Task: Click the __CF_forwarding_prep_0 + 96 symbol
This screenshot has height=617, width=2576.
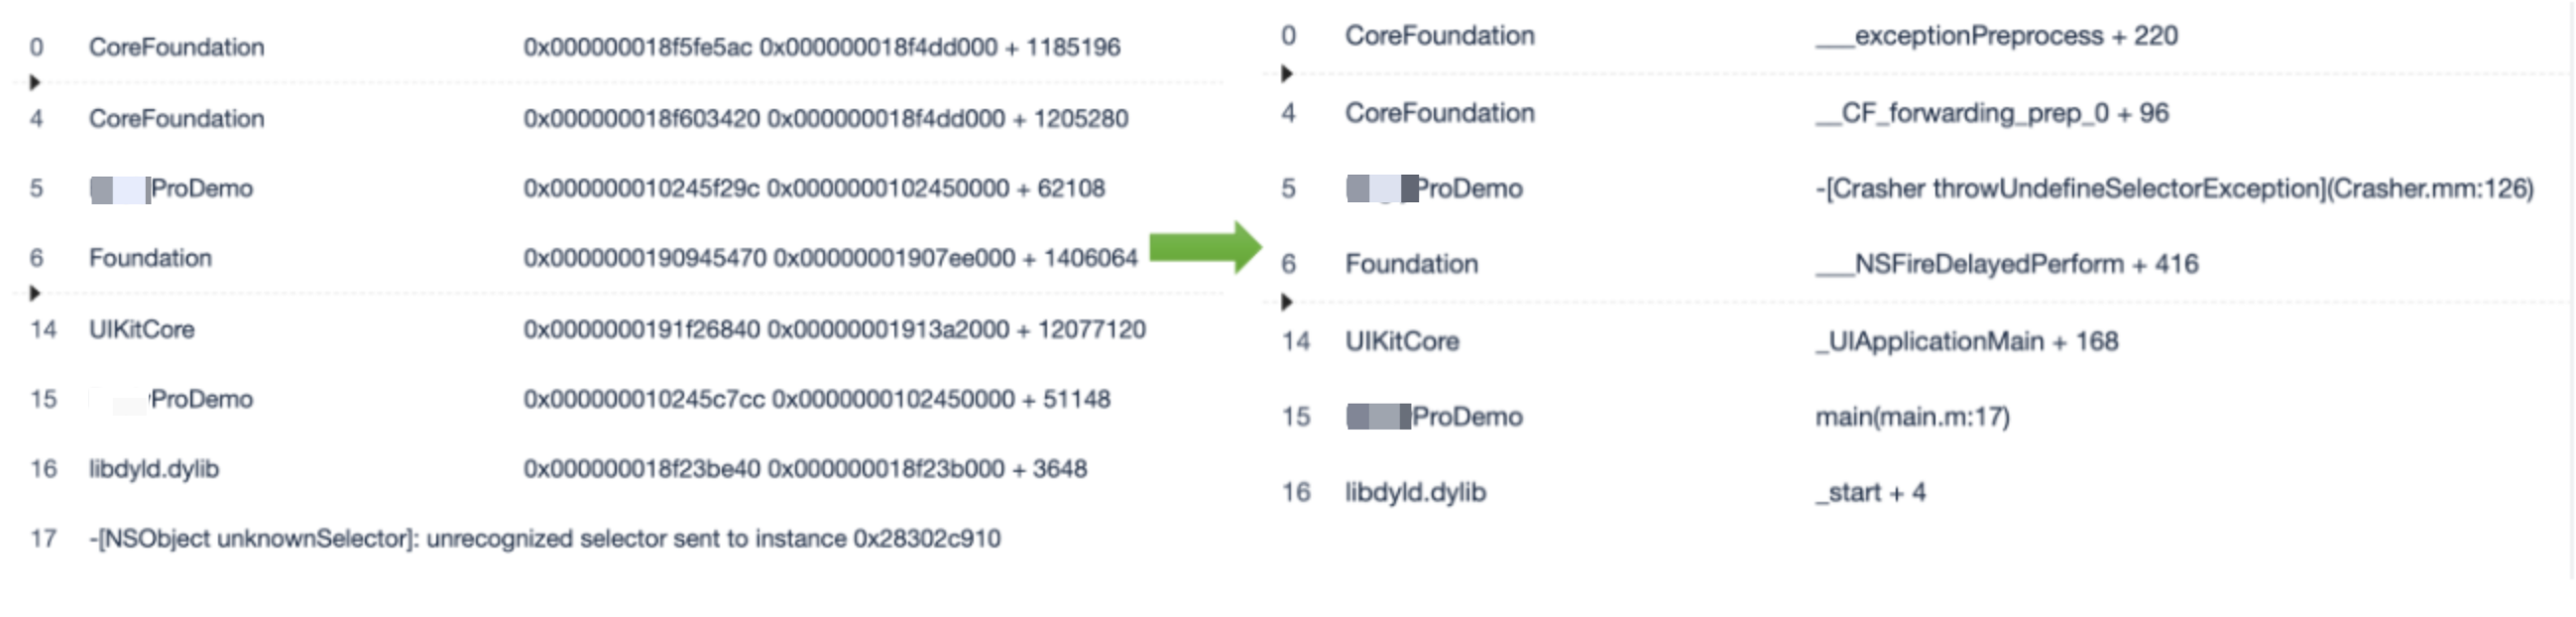Action: 1992,113
